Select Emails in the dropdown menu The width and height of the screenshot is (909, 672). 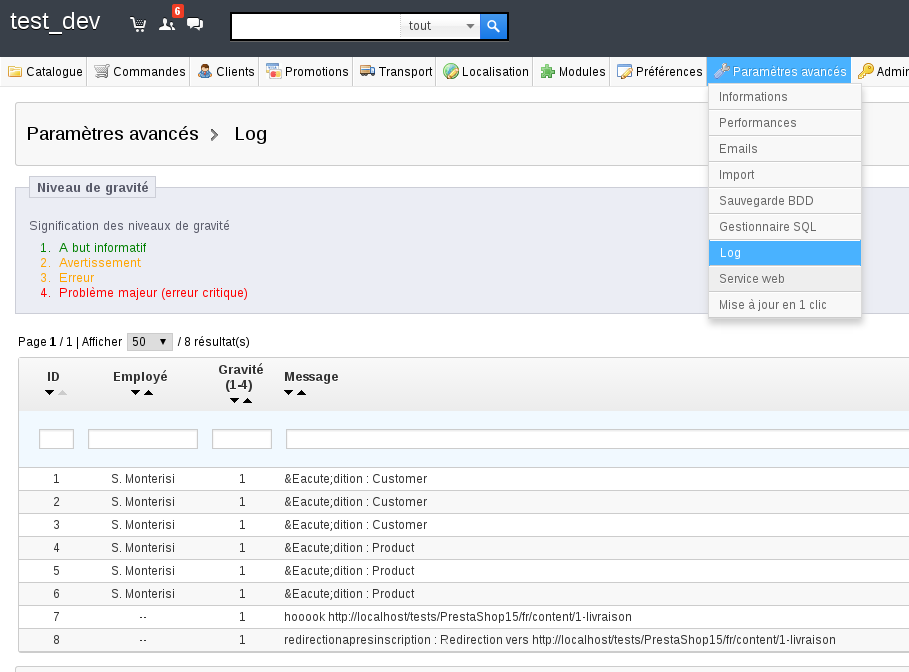coord(784,149)
